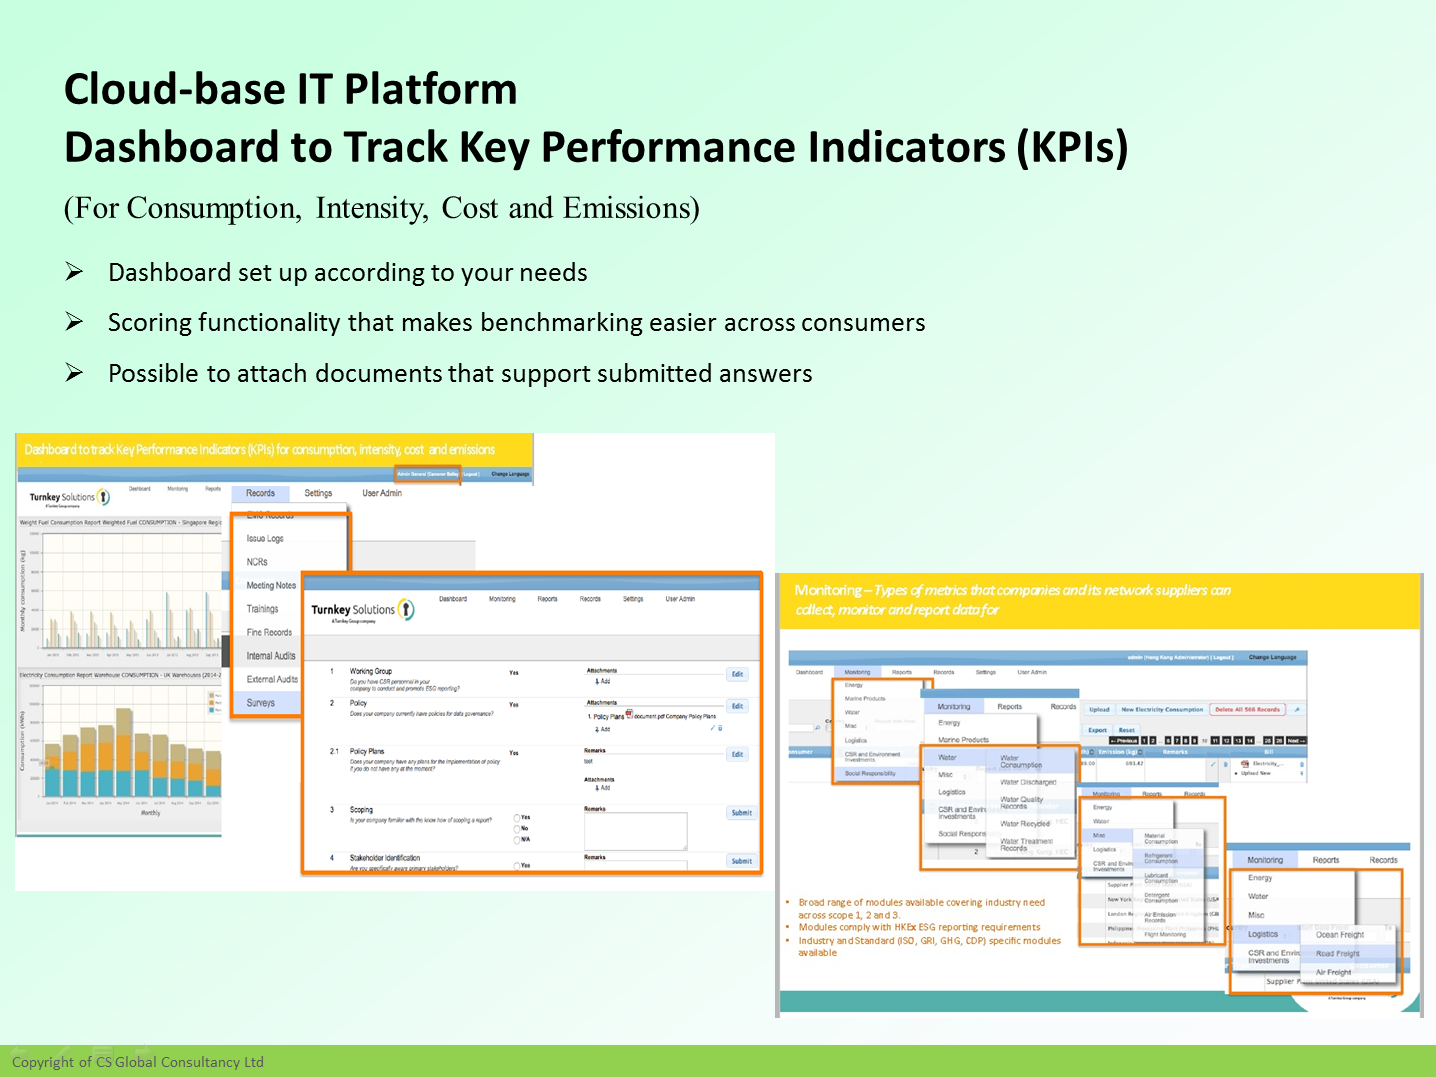Select Refrigerant Consumption submenu item

coord(1168,858)
